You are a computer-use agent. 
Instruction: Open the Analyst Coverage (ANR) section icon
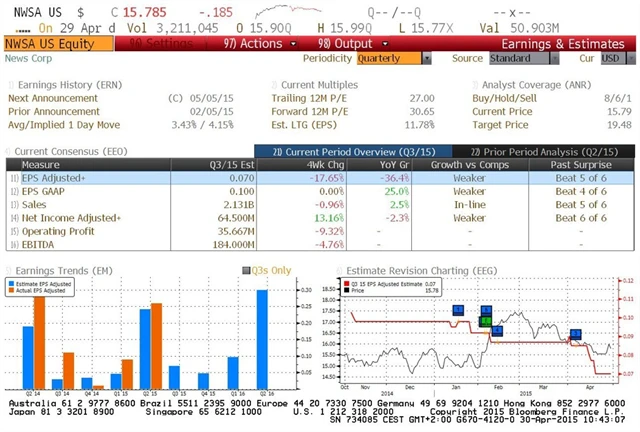click(475, 84)
